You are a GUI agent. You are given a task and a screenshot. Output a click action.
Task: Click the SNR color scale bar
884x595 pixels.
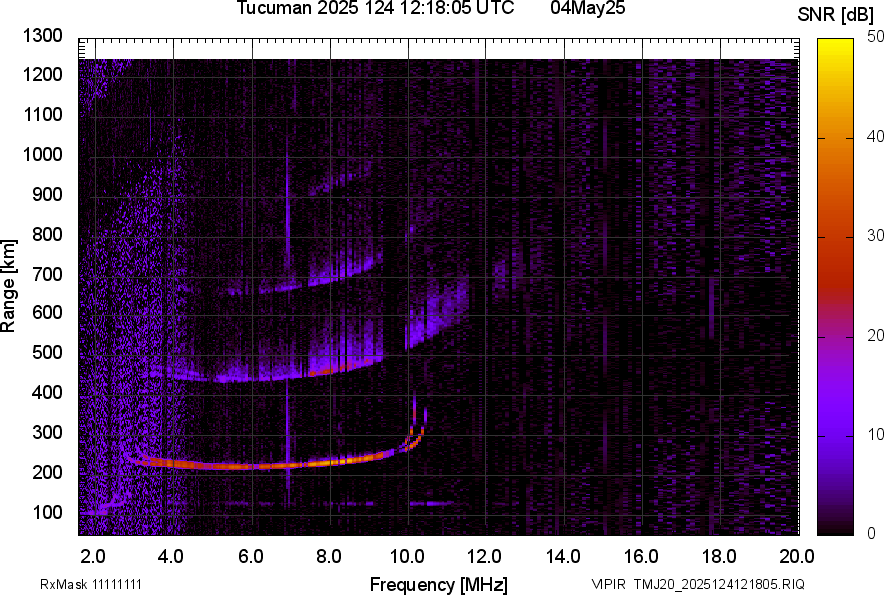pyautogui.click(x=836, y=287)
